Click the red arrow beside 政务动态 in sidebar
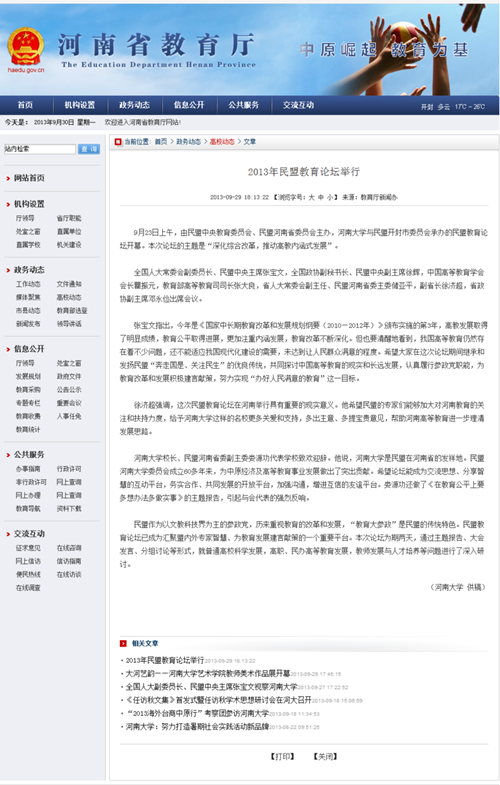 click(x=8, y=270)
